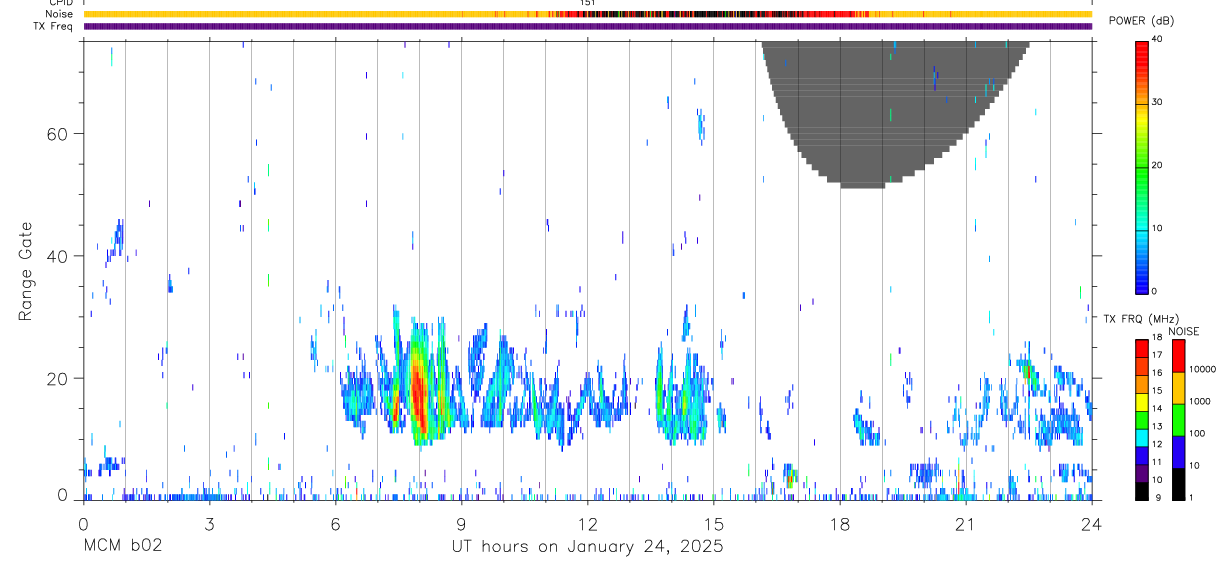Click the 100 tick on NOISE legend
Screen dimensions: 1228x567
click(x=1196, y=434)
